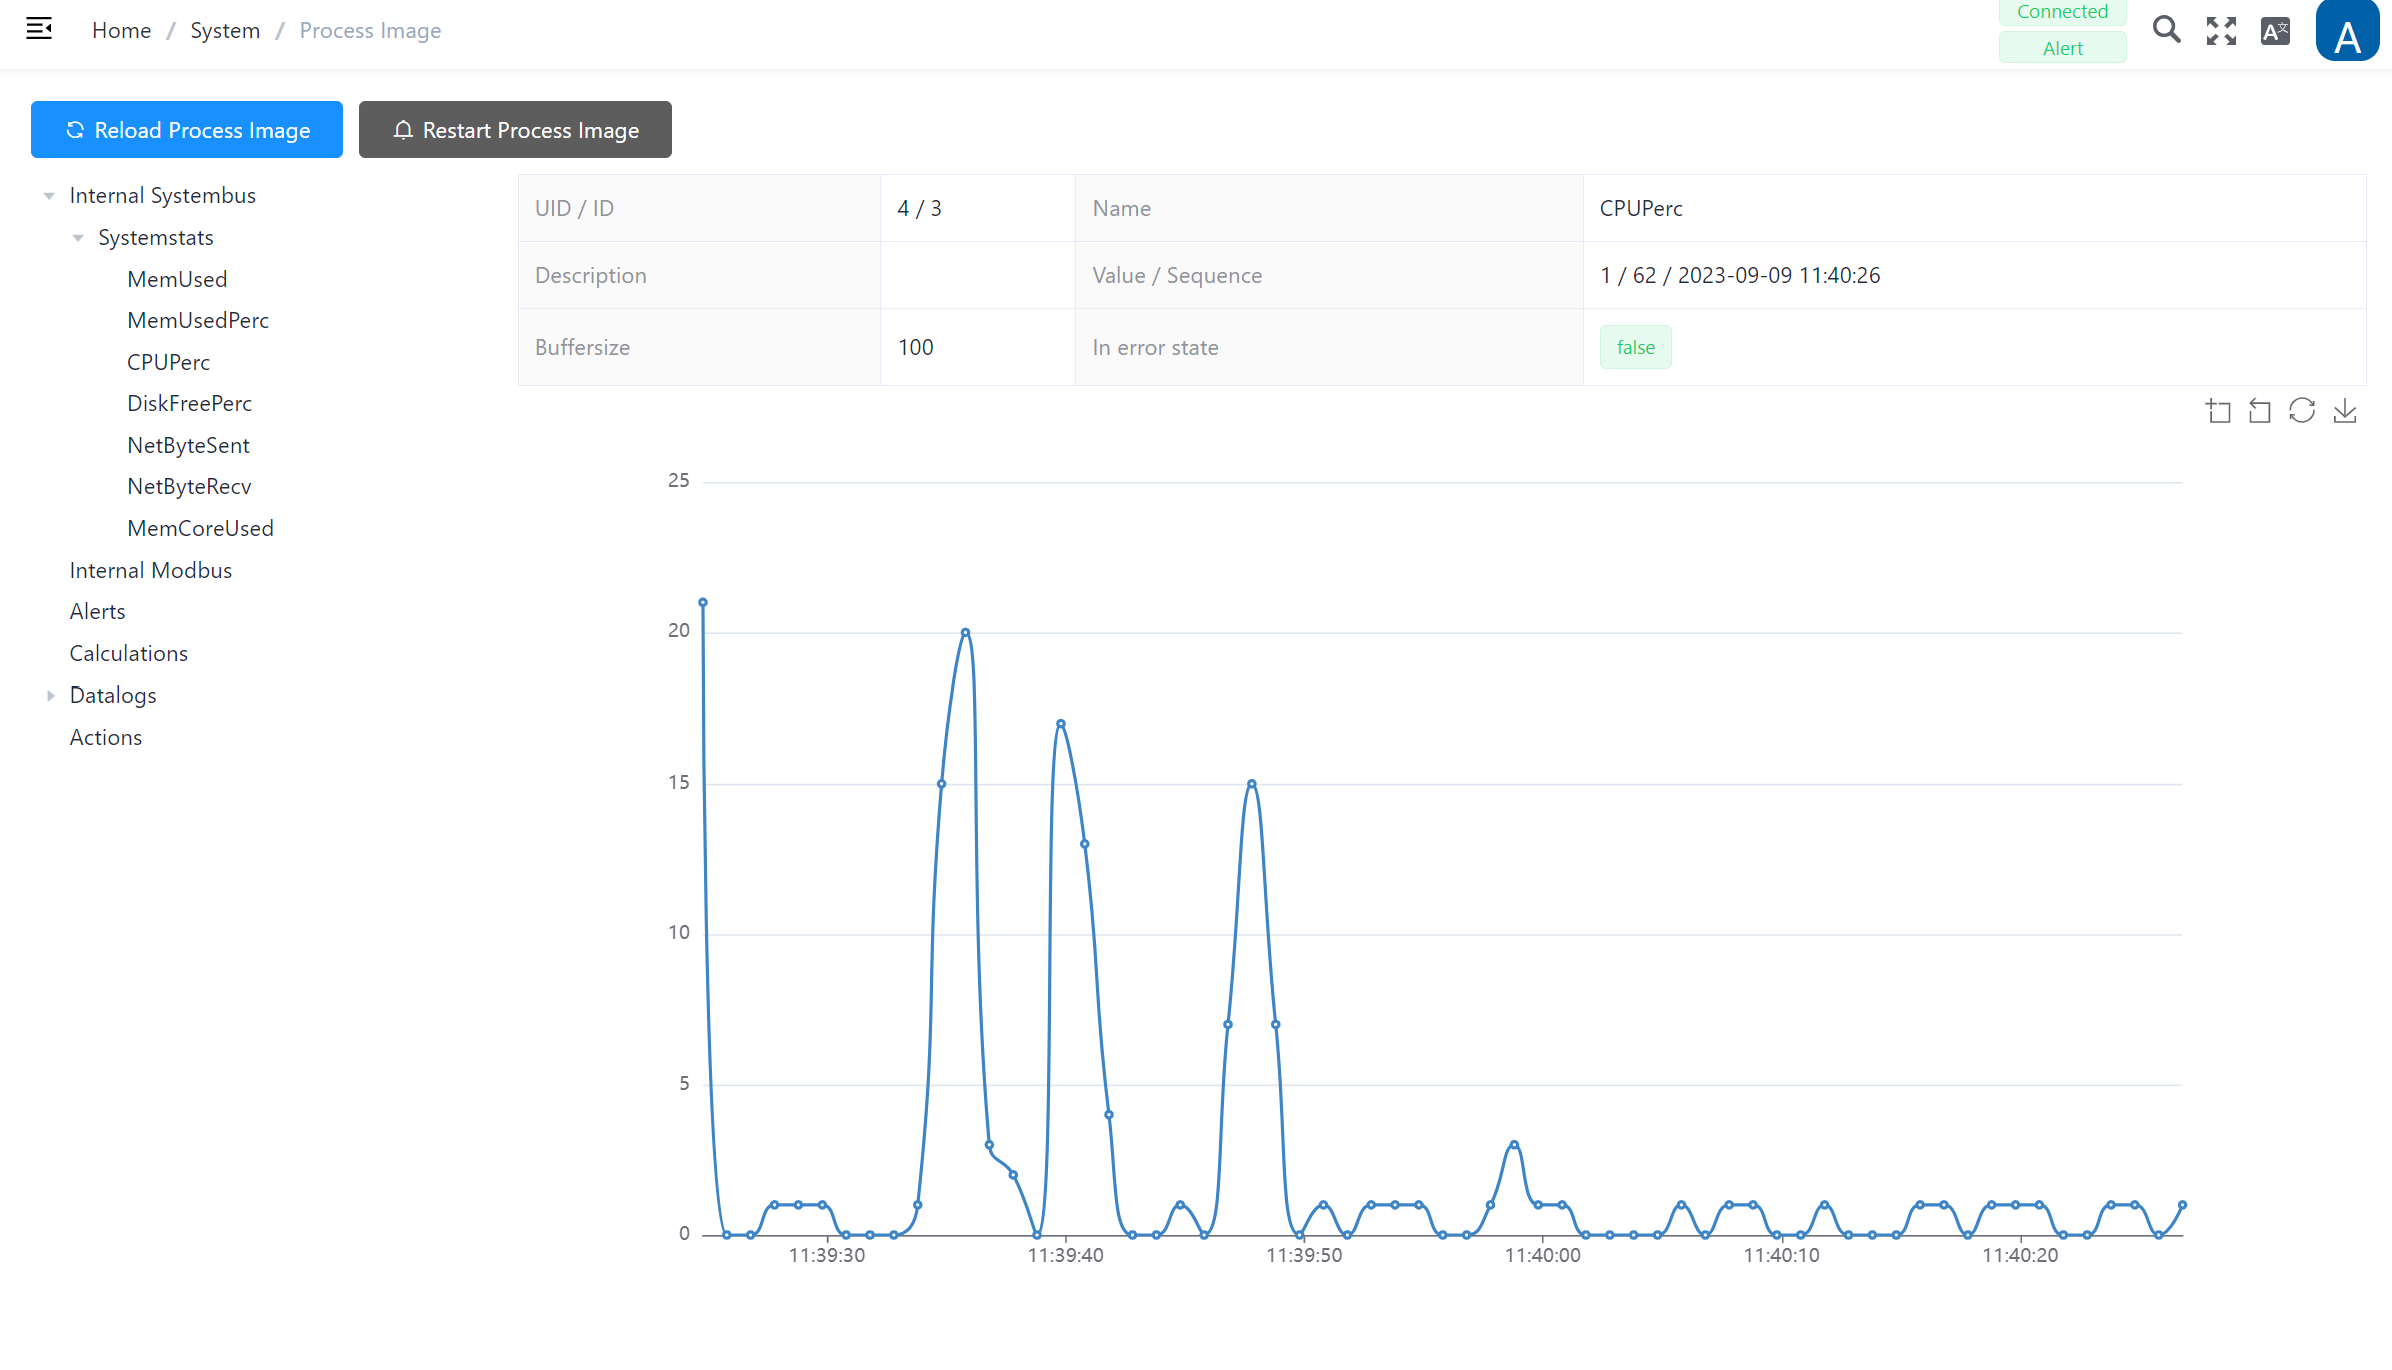
Task: Expand Datalogs tree node
Action: tap(50, 696)
